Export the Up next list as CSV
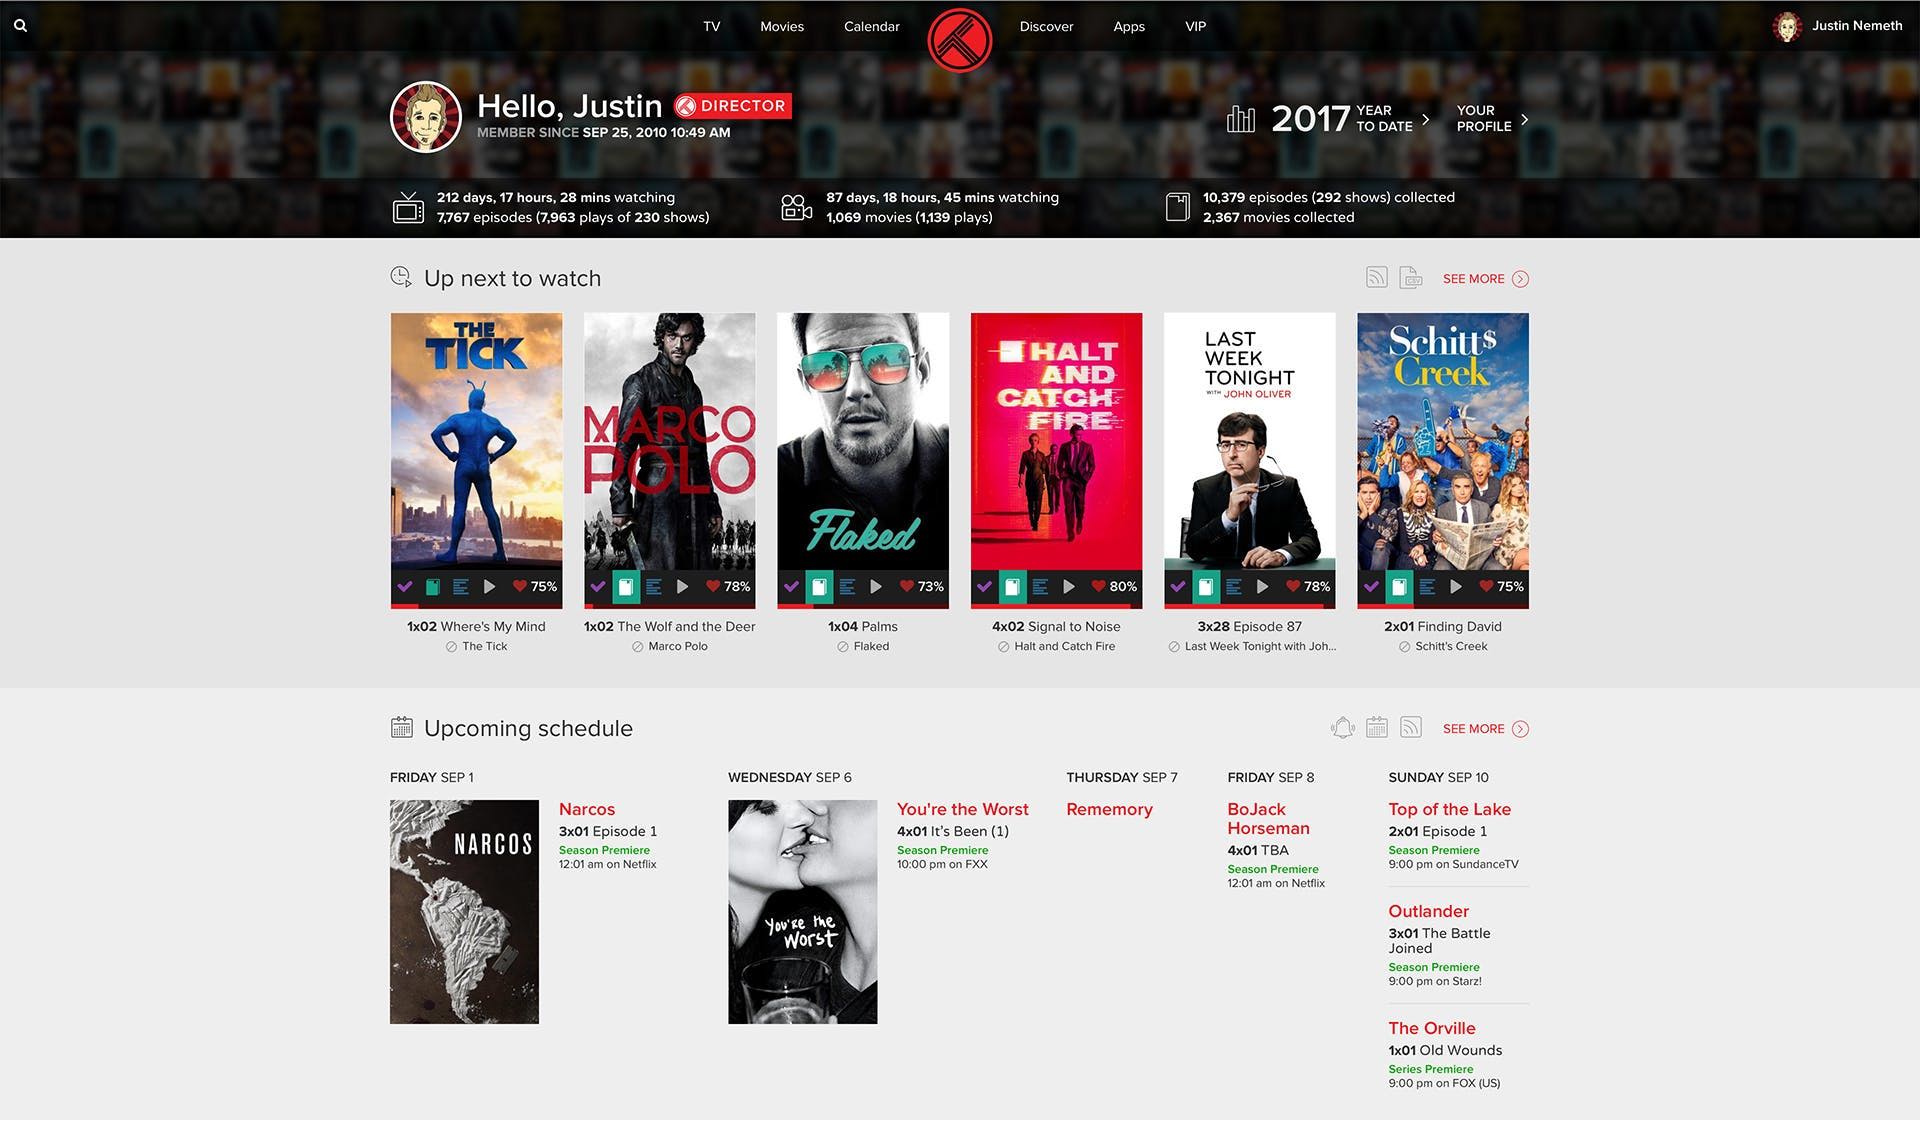This screenshot has height=1140, width=1920. point(1411,278)
